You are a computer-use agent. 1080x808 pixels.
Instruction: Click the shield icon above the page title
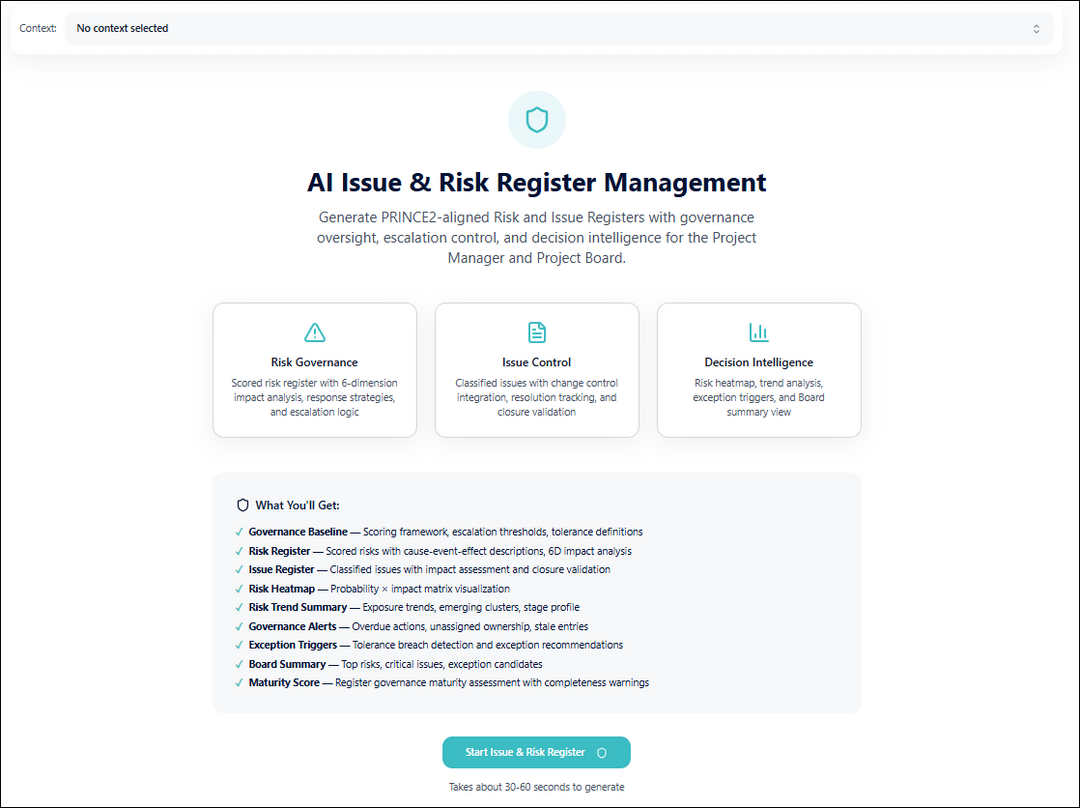[537, 119]
